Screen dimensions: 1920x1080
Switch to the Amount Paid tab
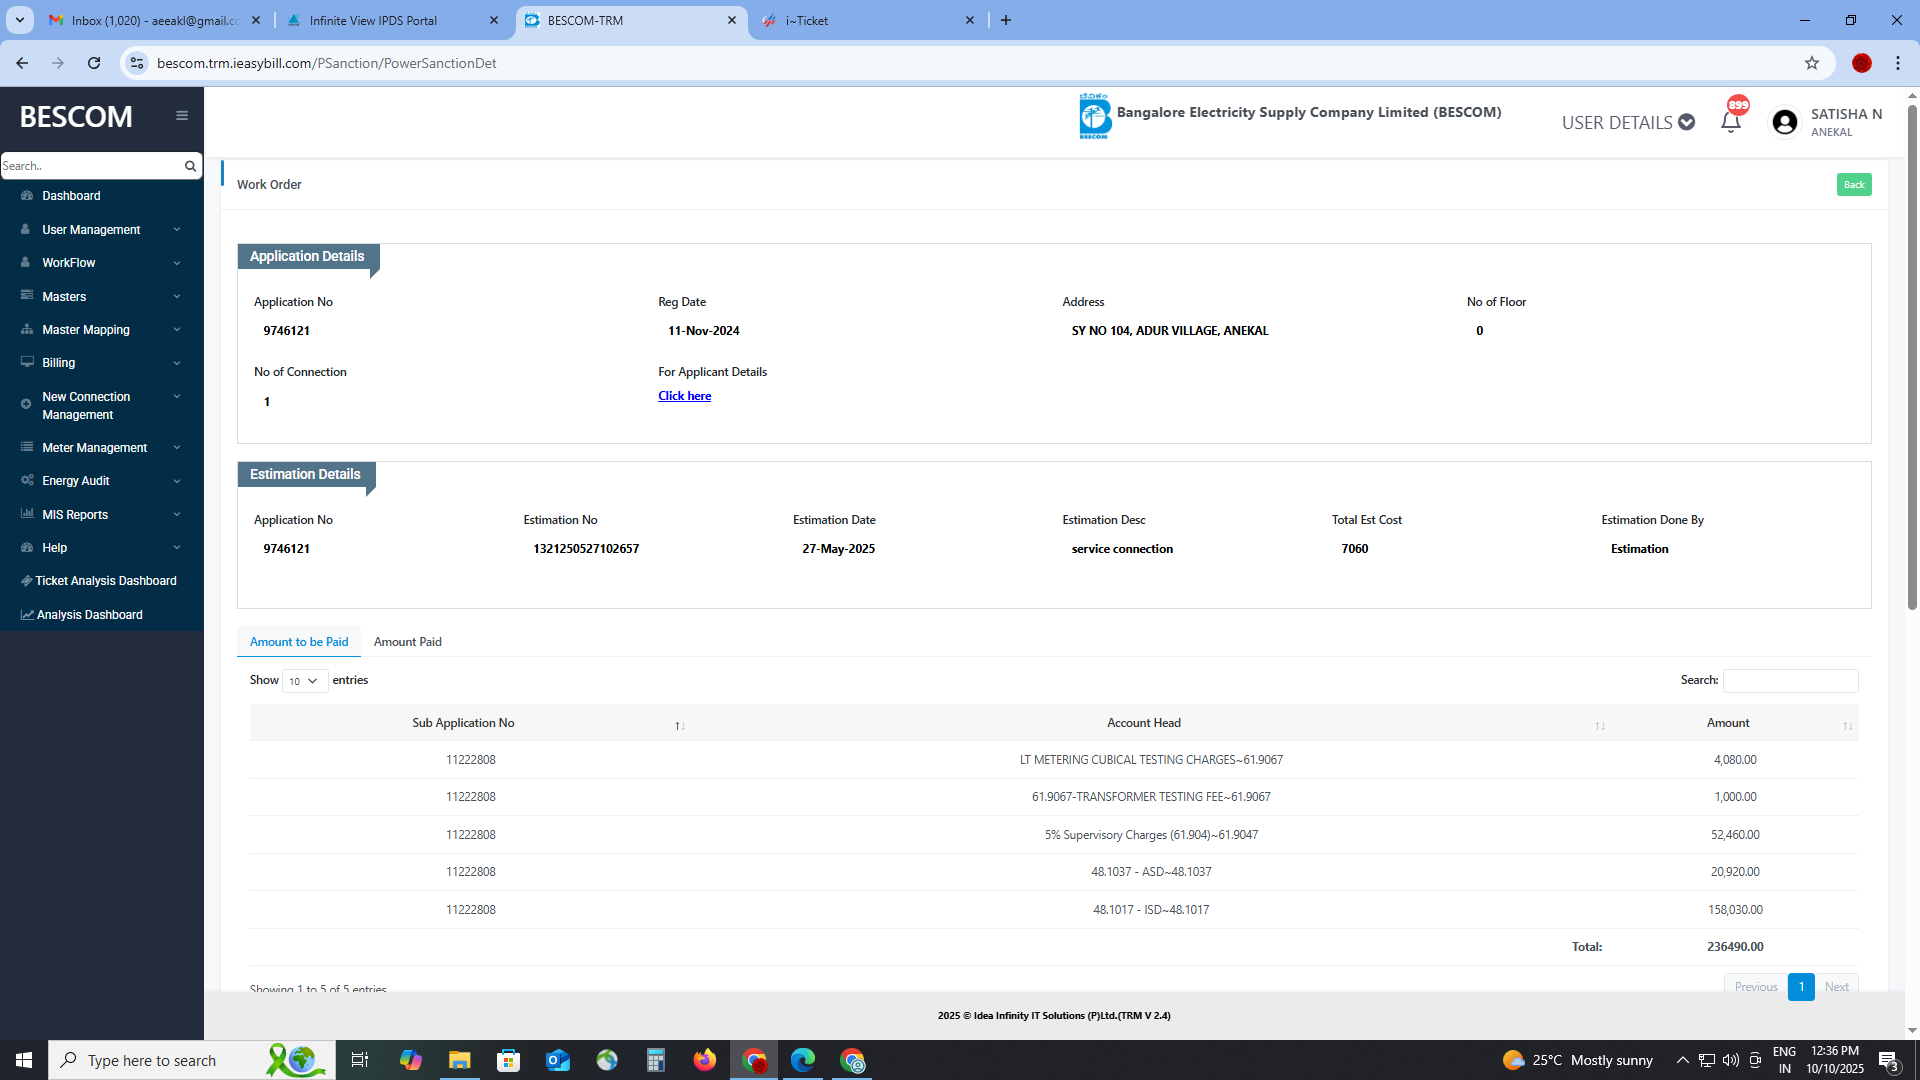407,642
